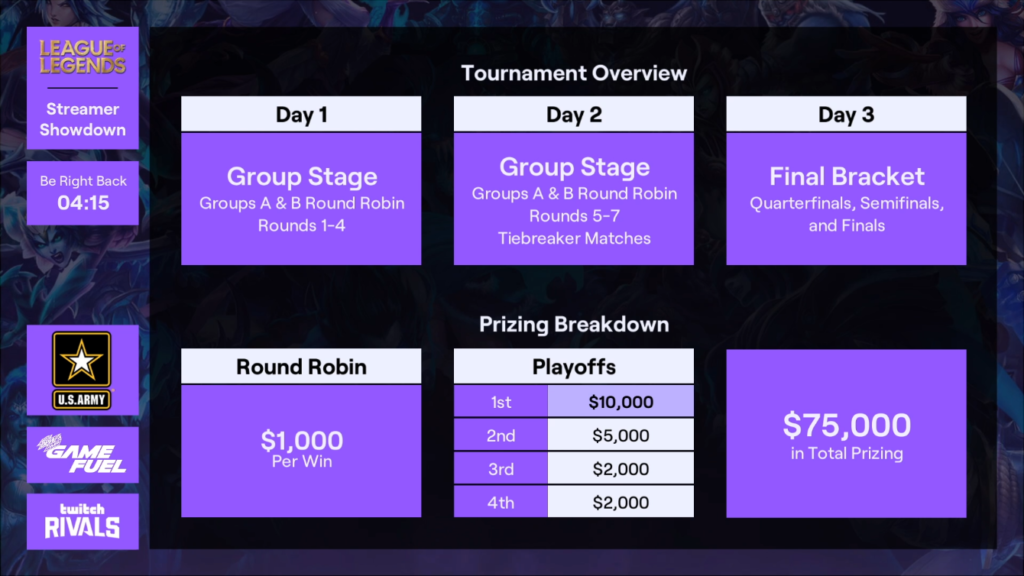Click the U.S. Army star logo
The width and height of the screenshot is (1024, 576).
[82, 370]
